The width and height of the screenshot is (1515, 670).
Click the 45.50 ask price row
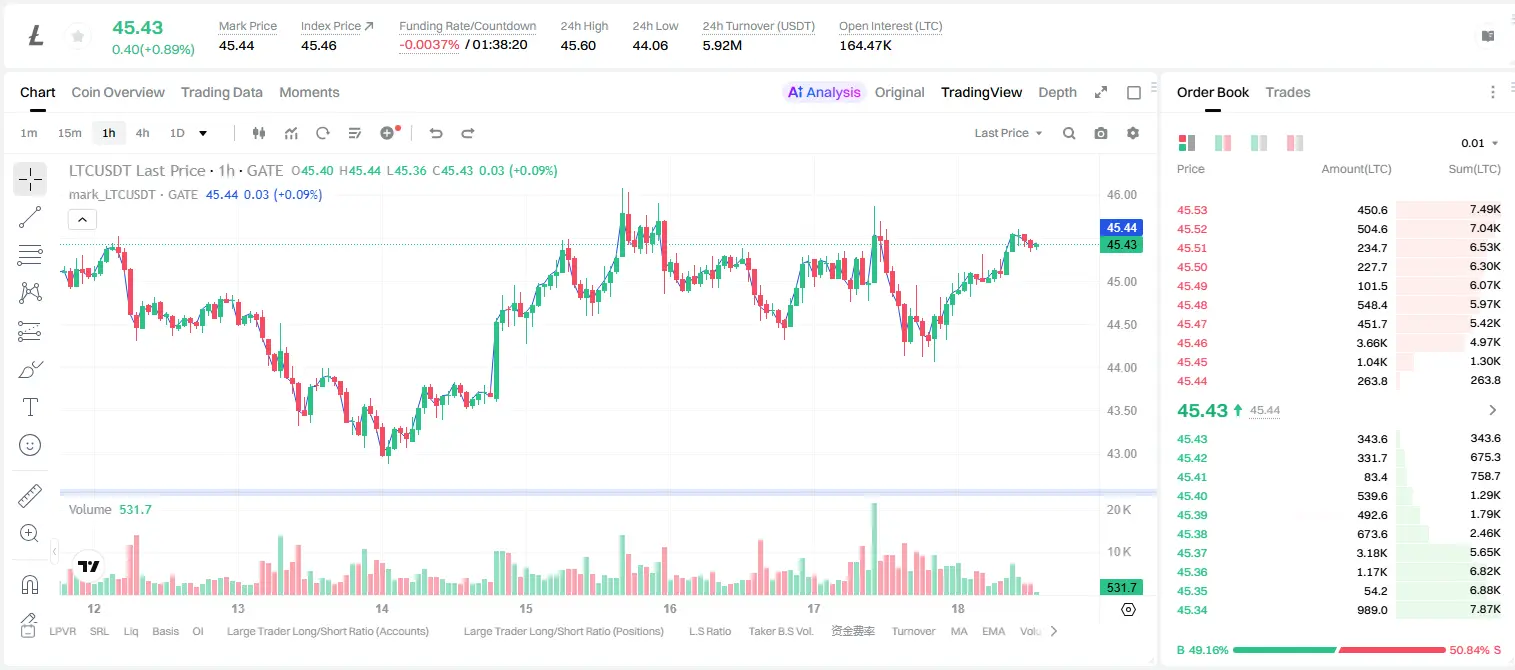coord(1339,267)
